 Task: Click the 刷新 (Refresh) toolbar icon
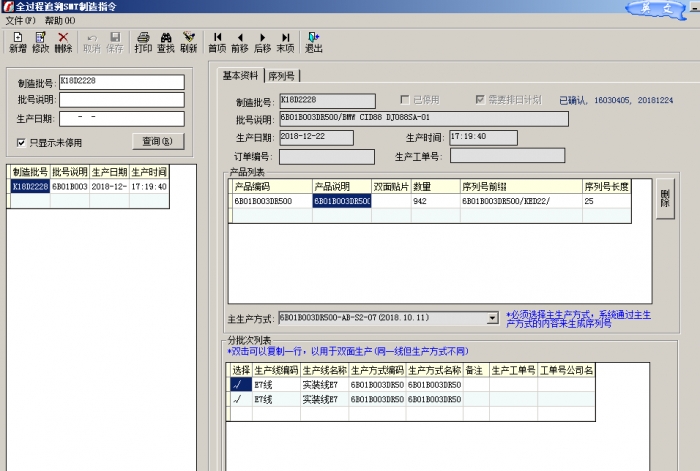pos(188,42)
